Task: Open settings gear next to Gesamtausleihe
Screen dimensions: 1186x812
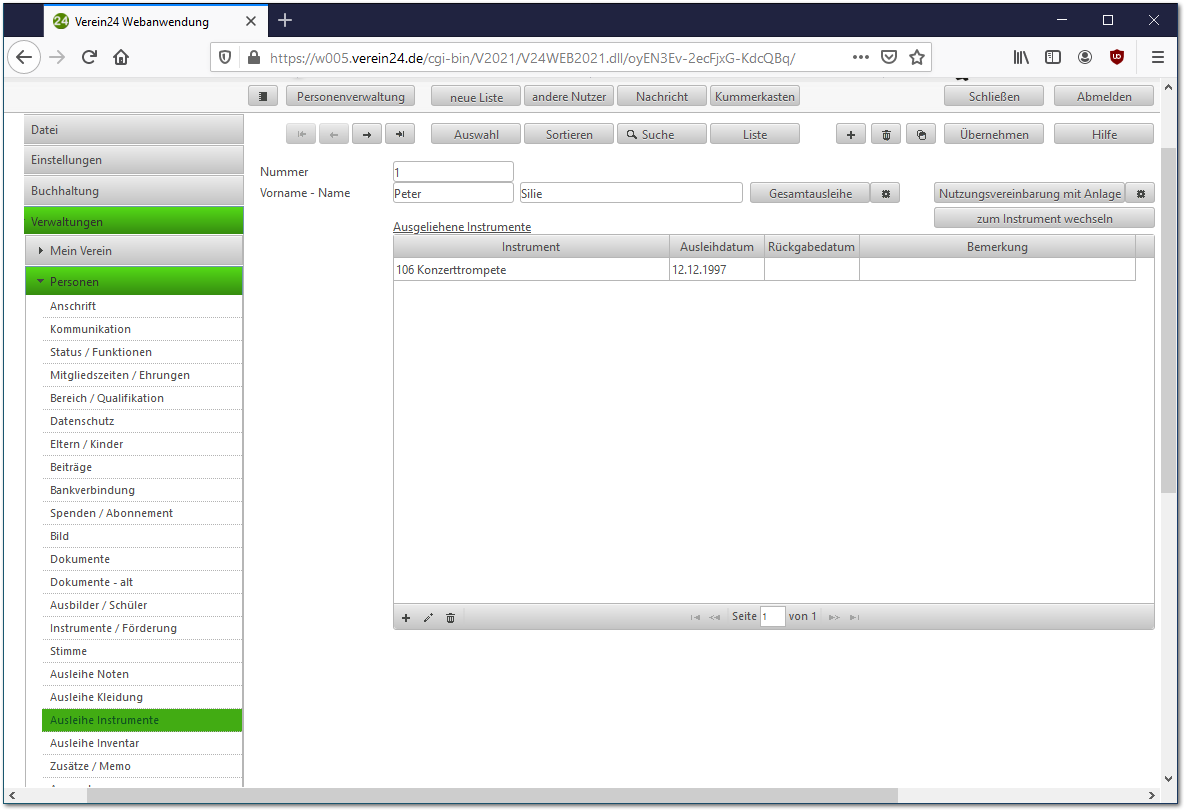Action: [x=885, y=194]
